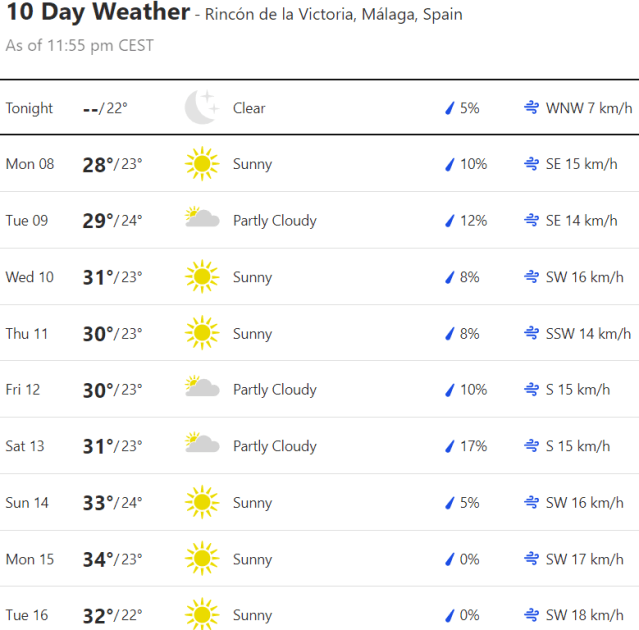Viewport: 639px width, 630px height.
Task: Click the SW 16 km/h wind on Wed 10
Action: pyautogui.click(x=584, y=277)
